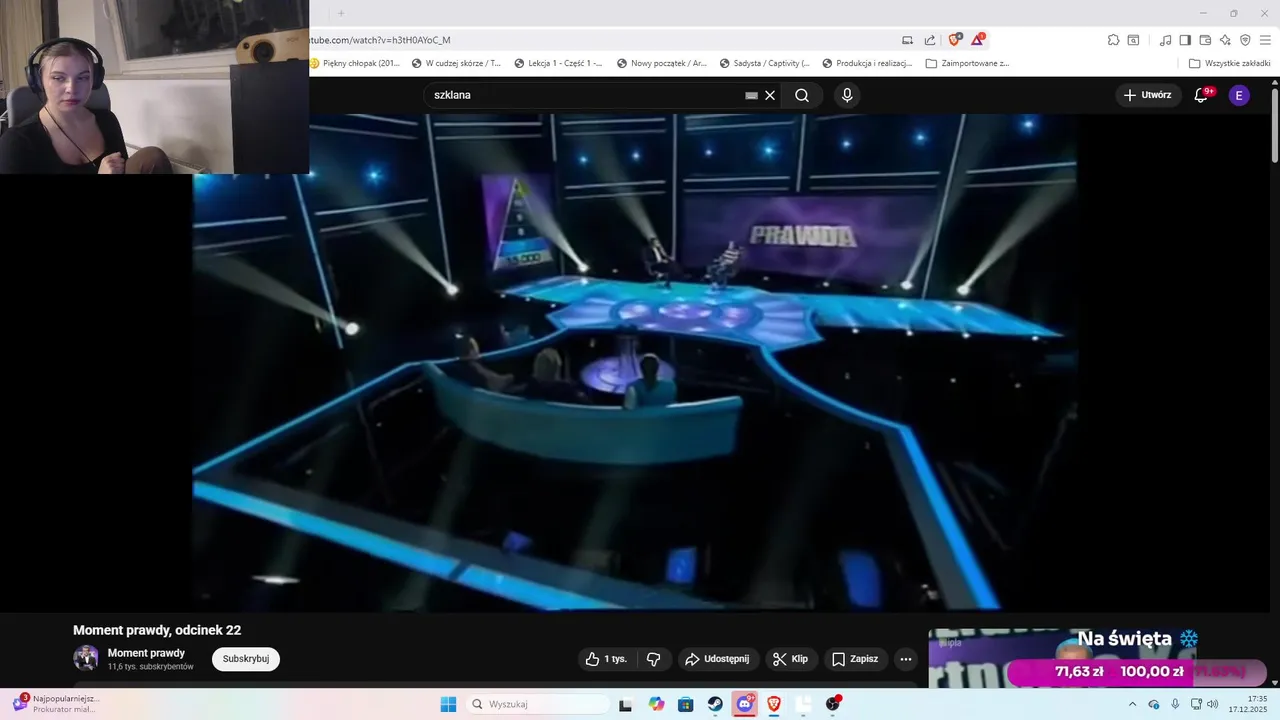
Task: Click the 'Udostępnij' share button
Action: 717,659
